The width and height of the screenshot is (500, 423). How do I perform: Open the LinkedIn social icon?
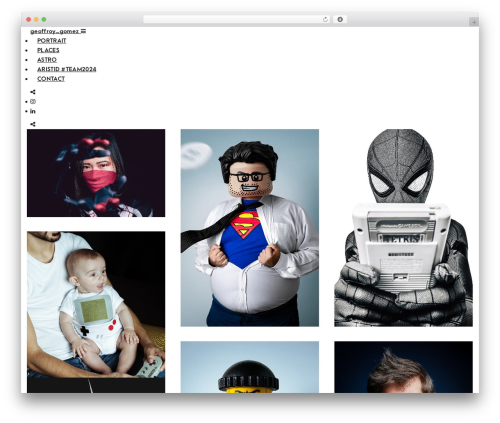(x=33, y=111)
